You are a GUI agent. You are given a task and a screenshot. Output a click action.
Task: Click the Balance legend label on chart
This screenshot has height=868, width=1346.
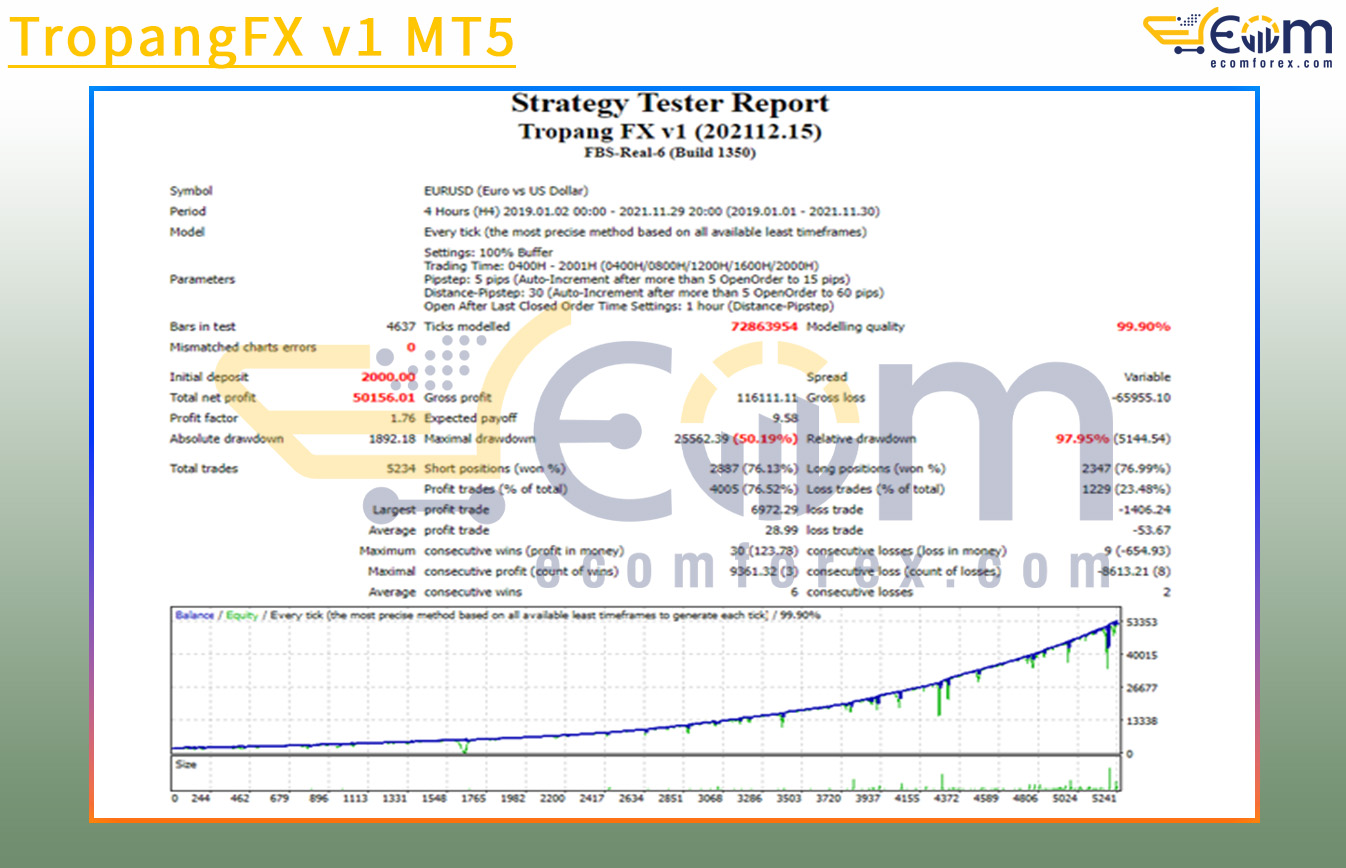pyautogui.click(x=194, y=615)
